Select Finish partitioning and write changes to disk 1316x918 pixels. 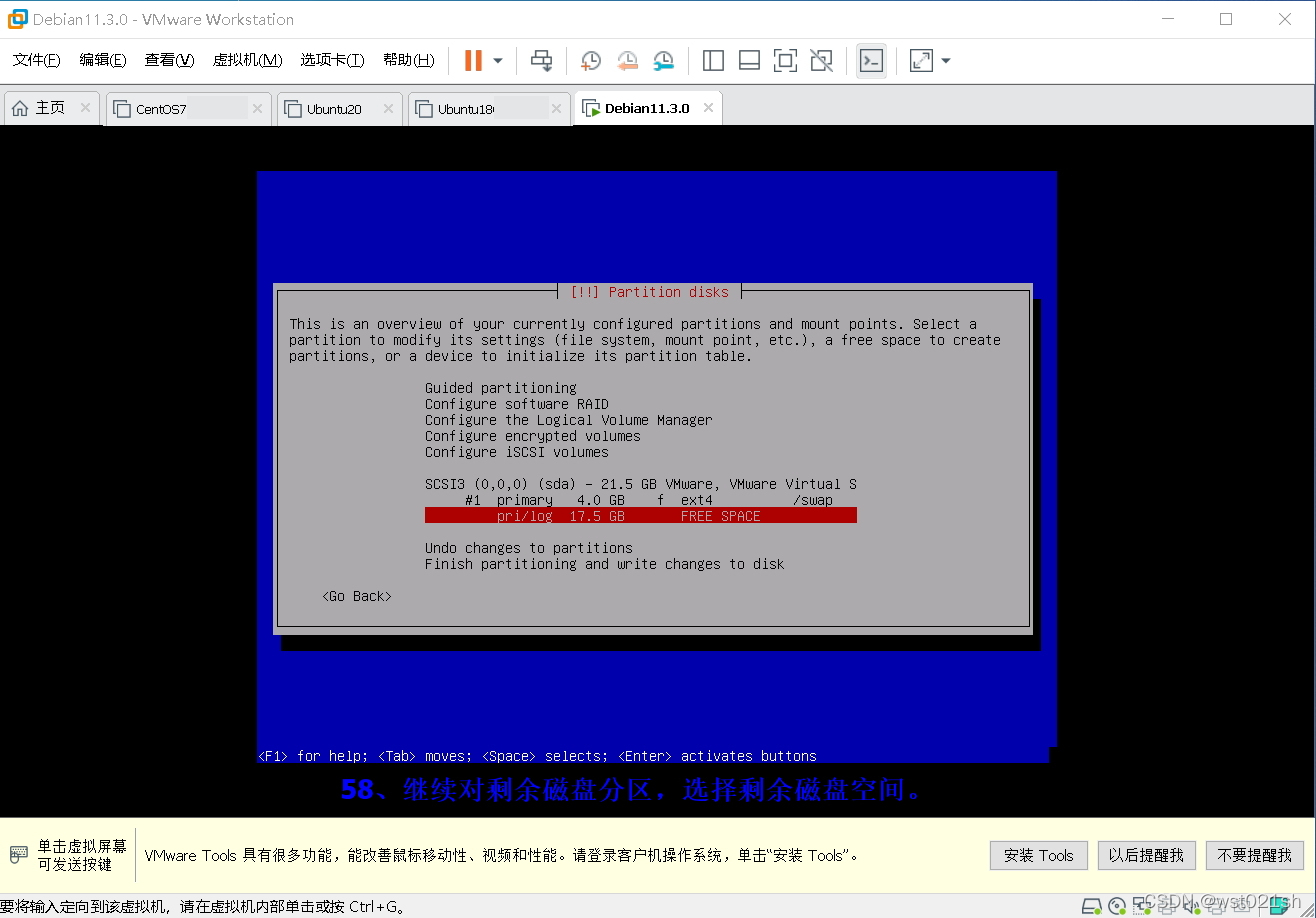coord(605,564)
